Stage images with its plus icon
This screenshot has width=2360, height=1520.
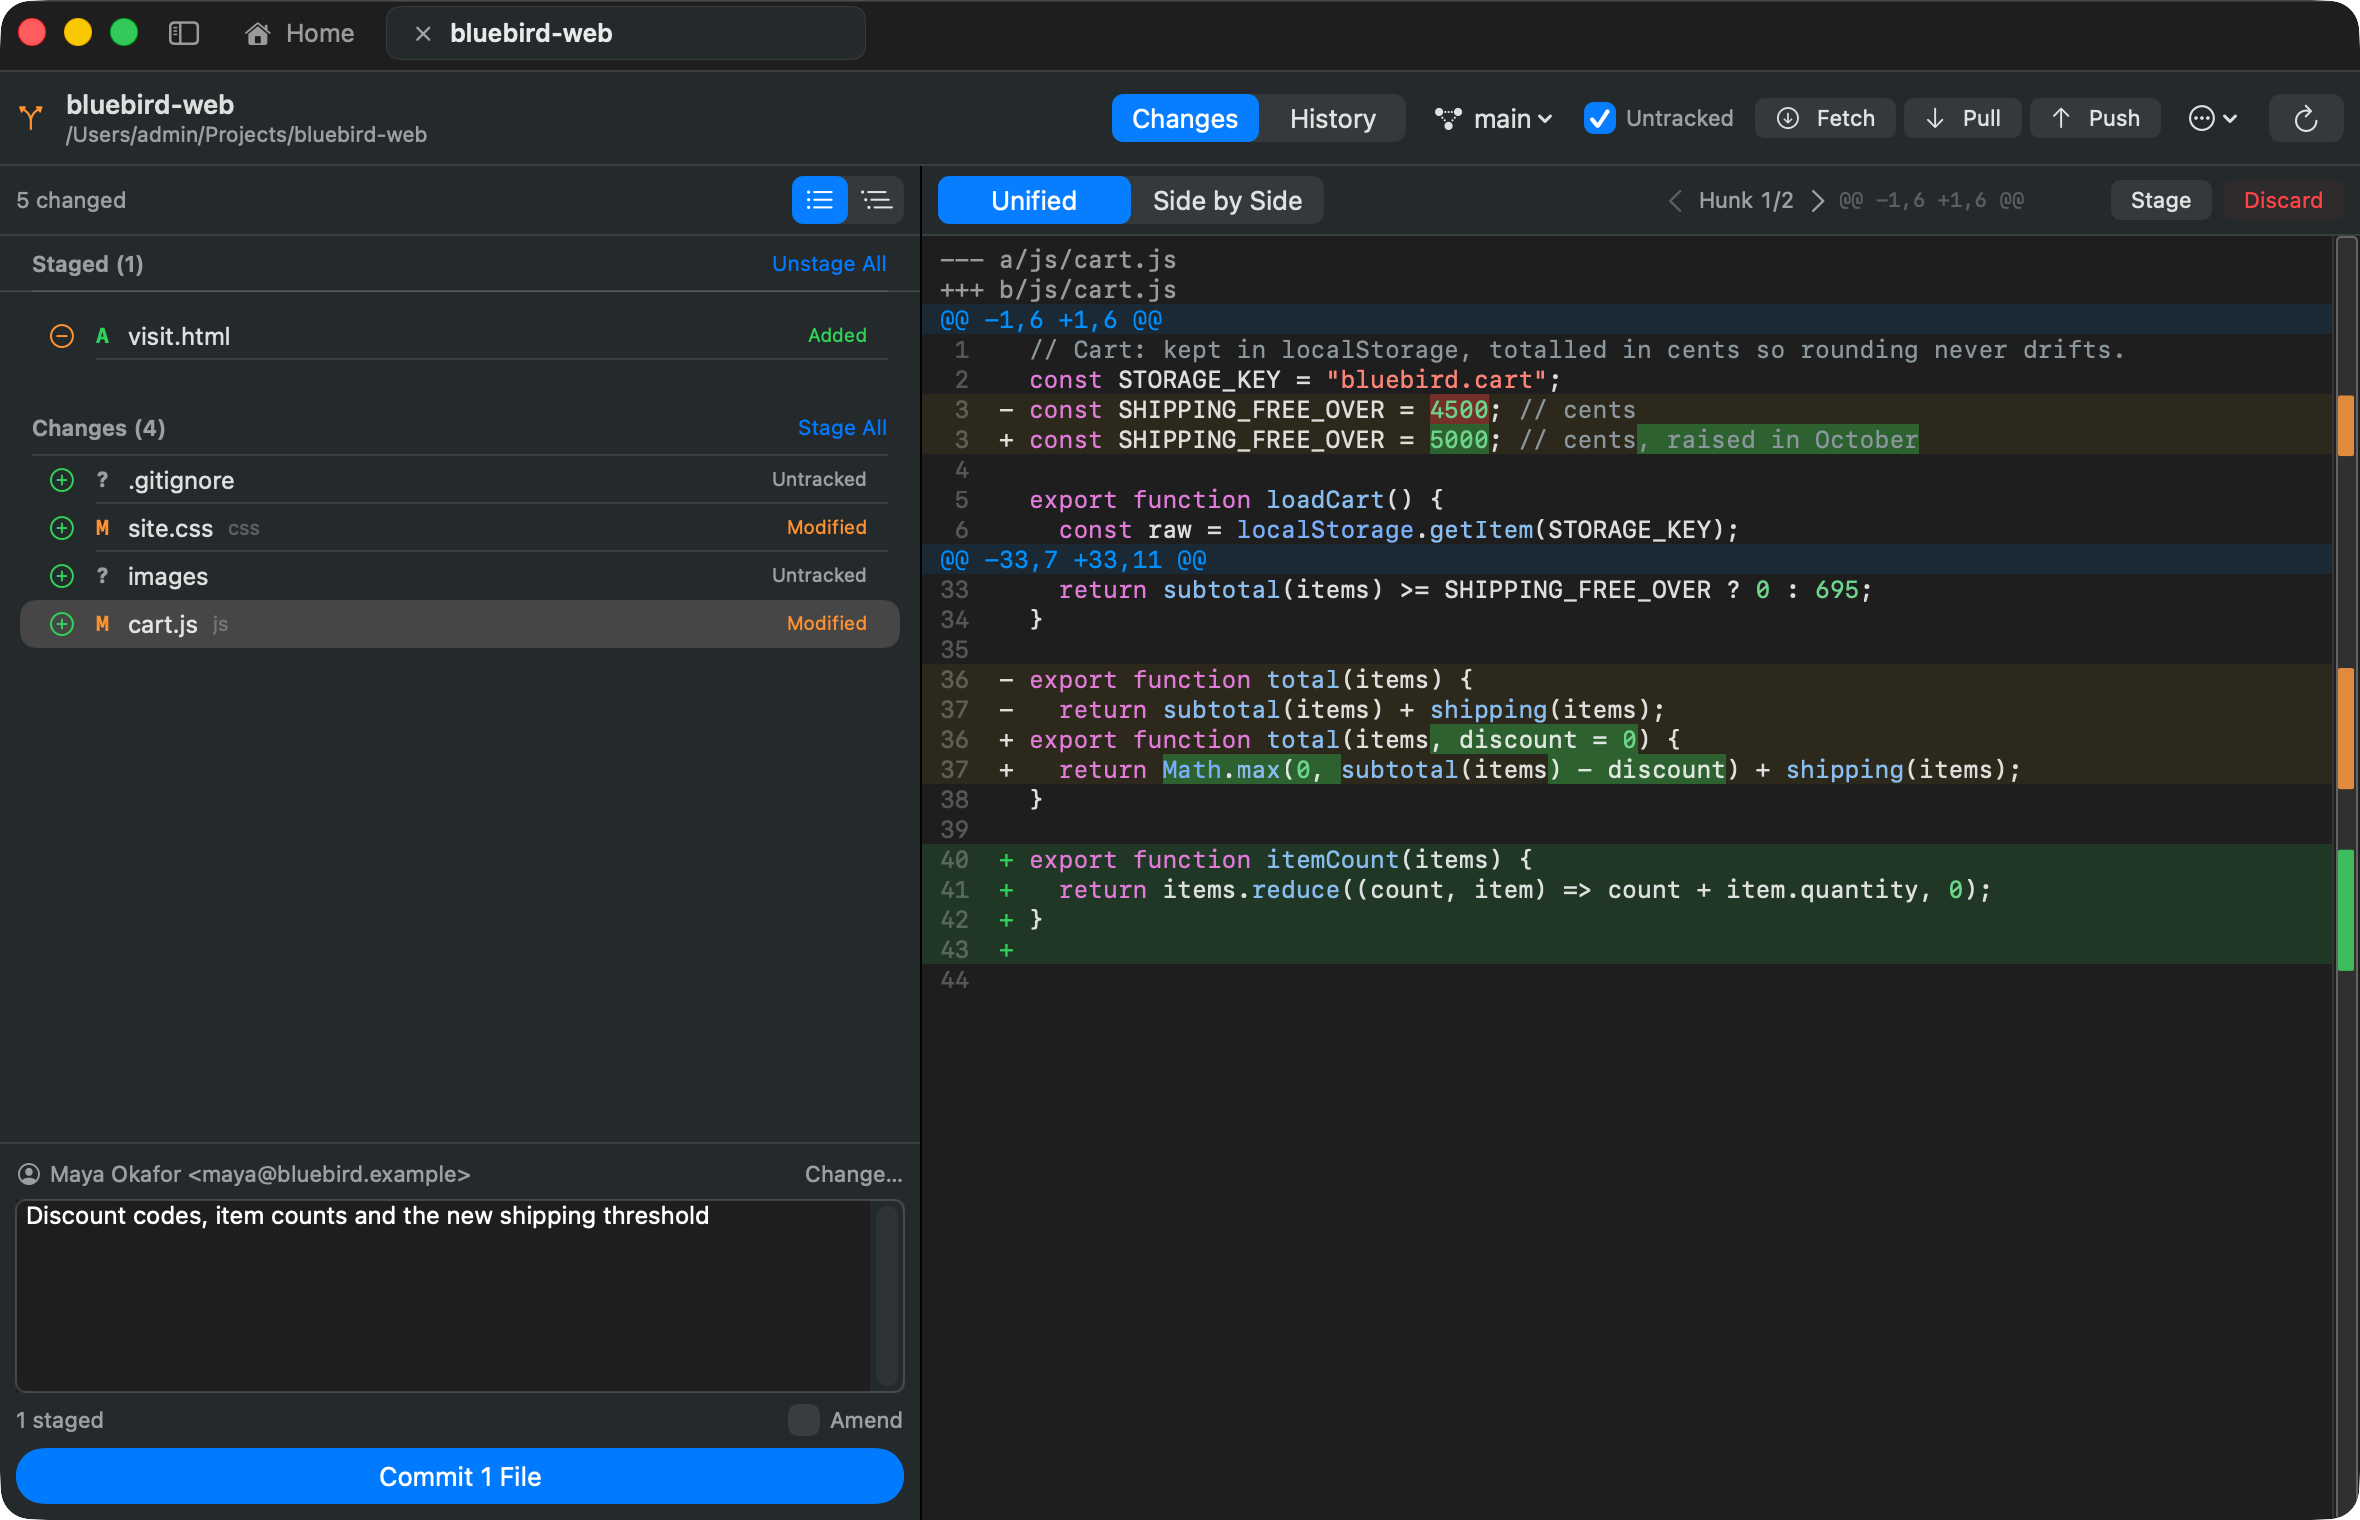[x=62, y=576]
